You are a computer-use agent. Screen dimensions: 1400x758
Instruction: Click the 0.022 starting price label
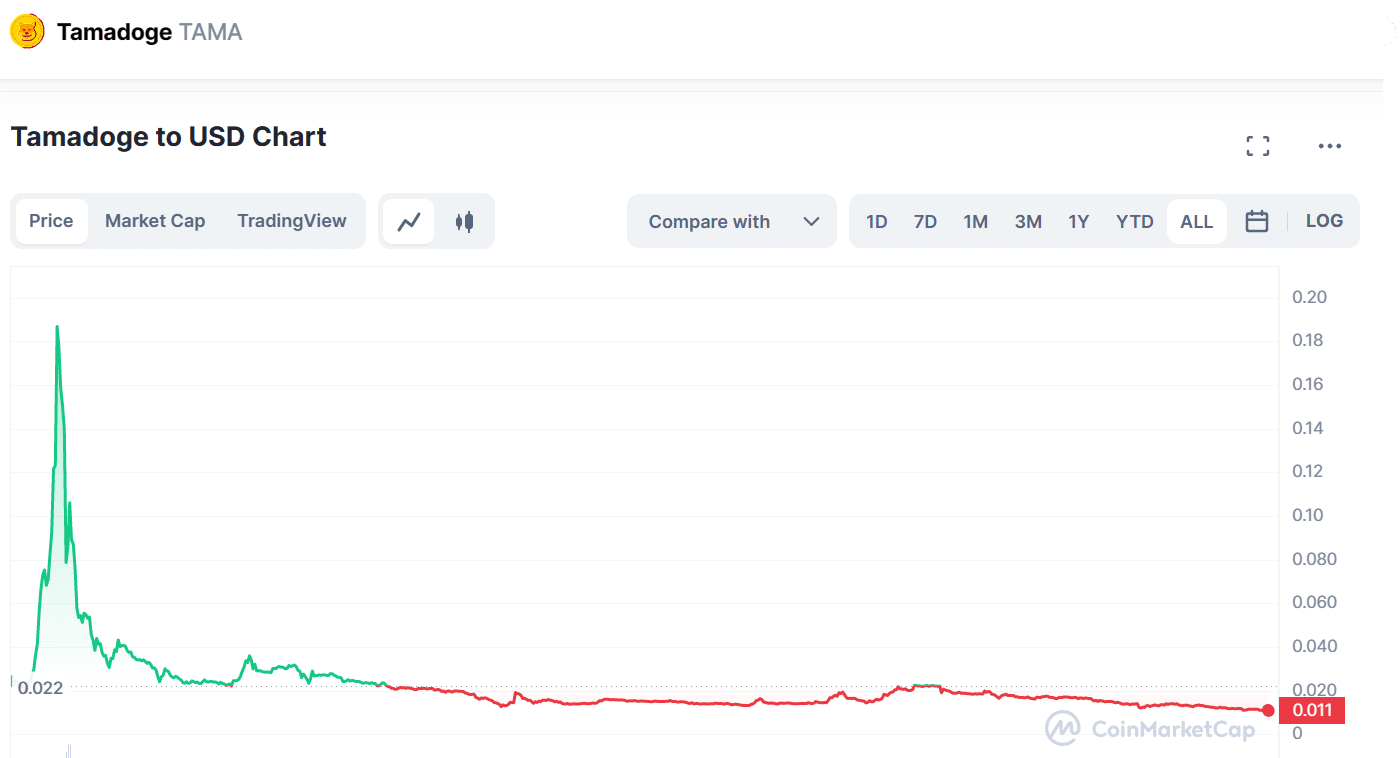[40, 688]
